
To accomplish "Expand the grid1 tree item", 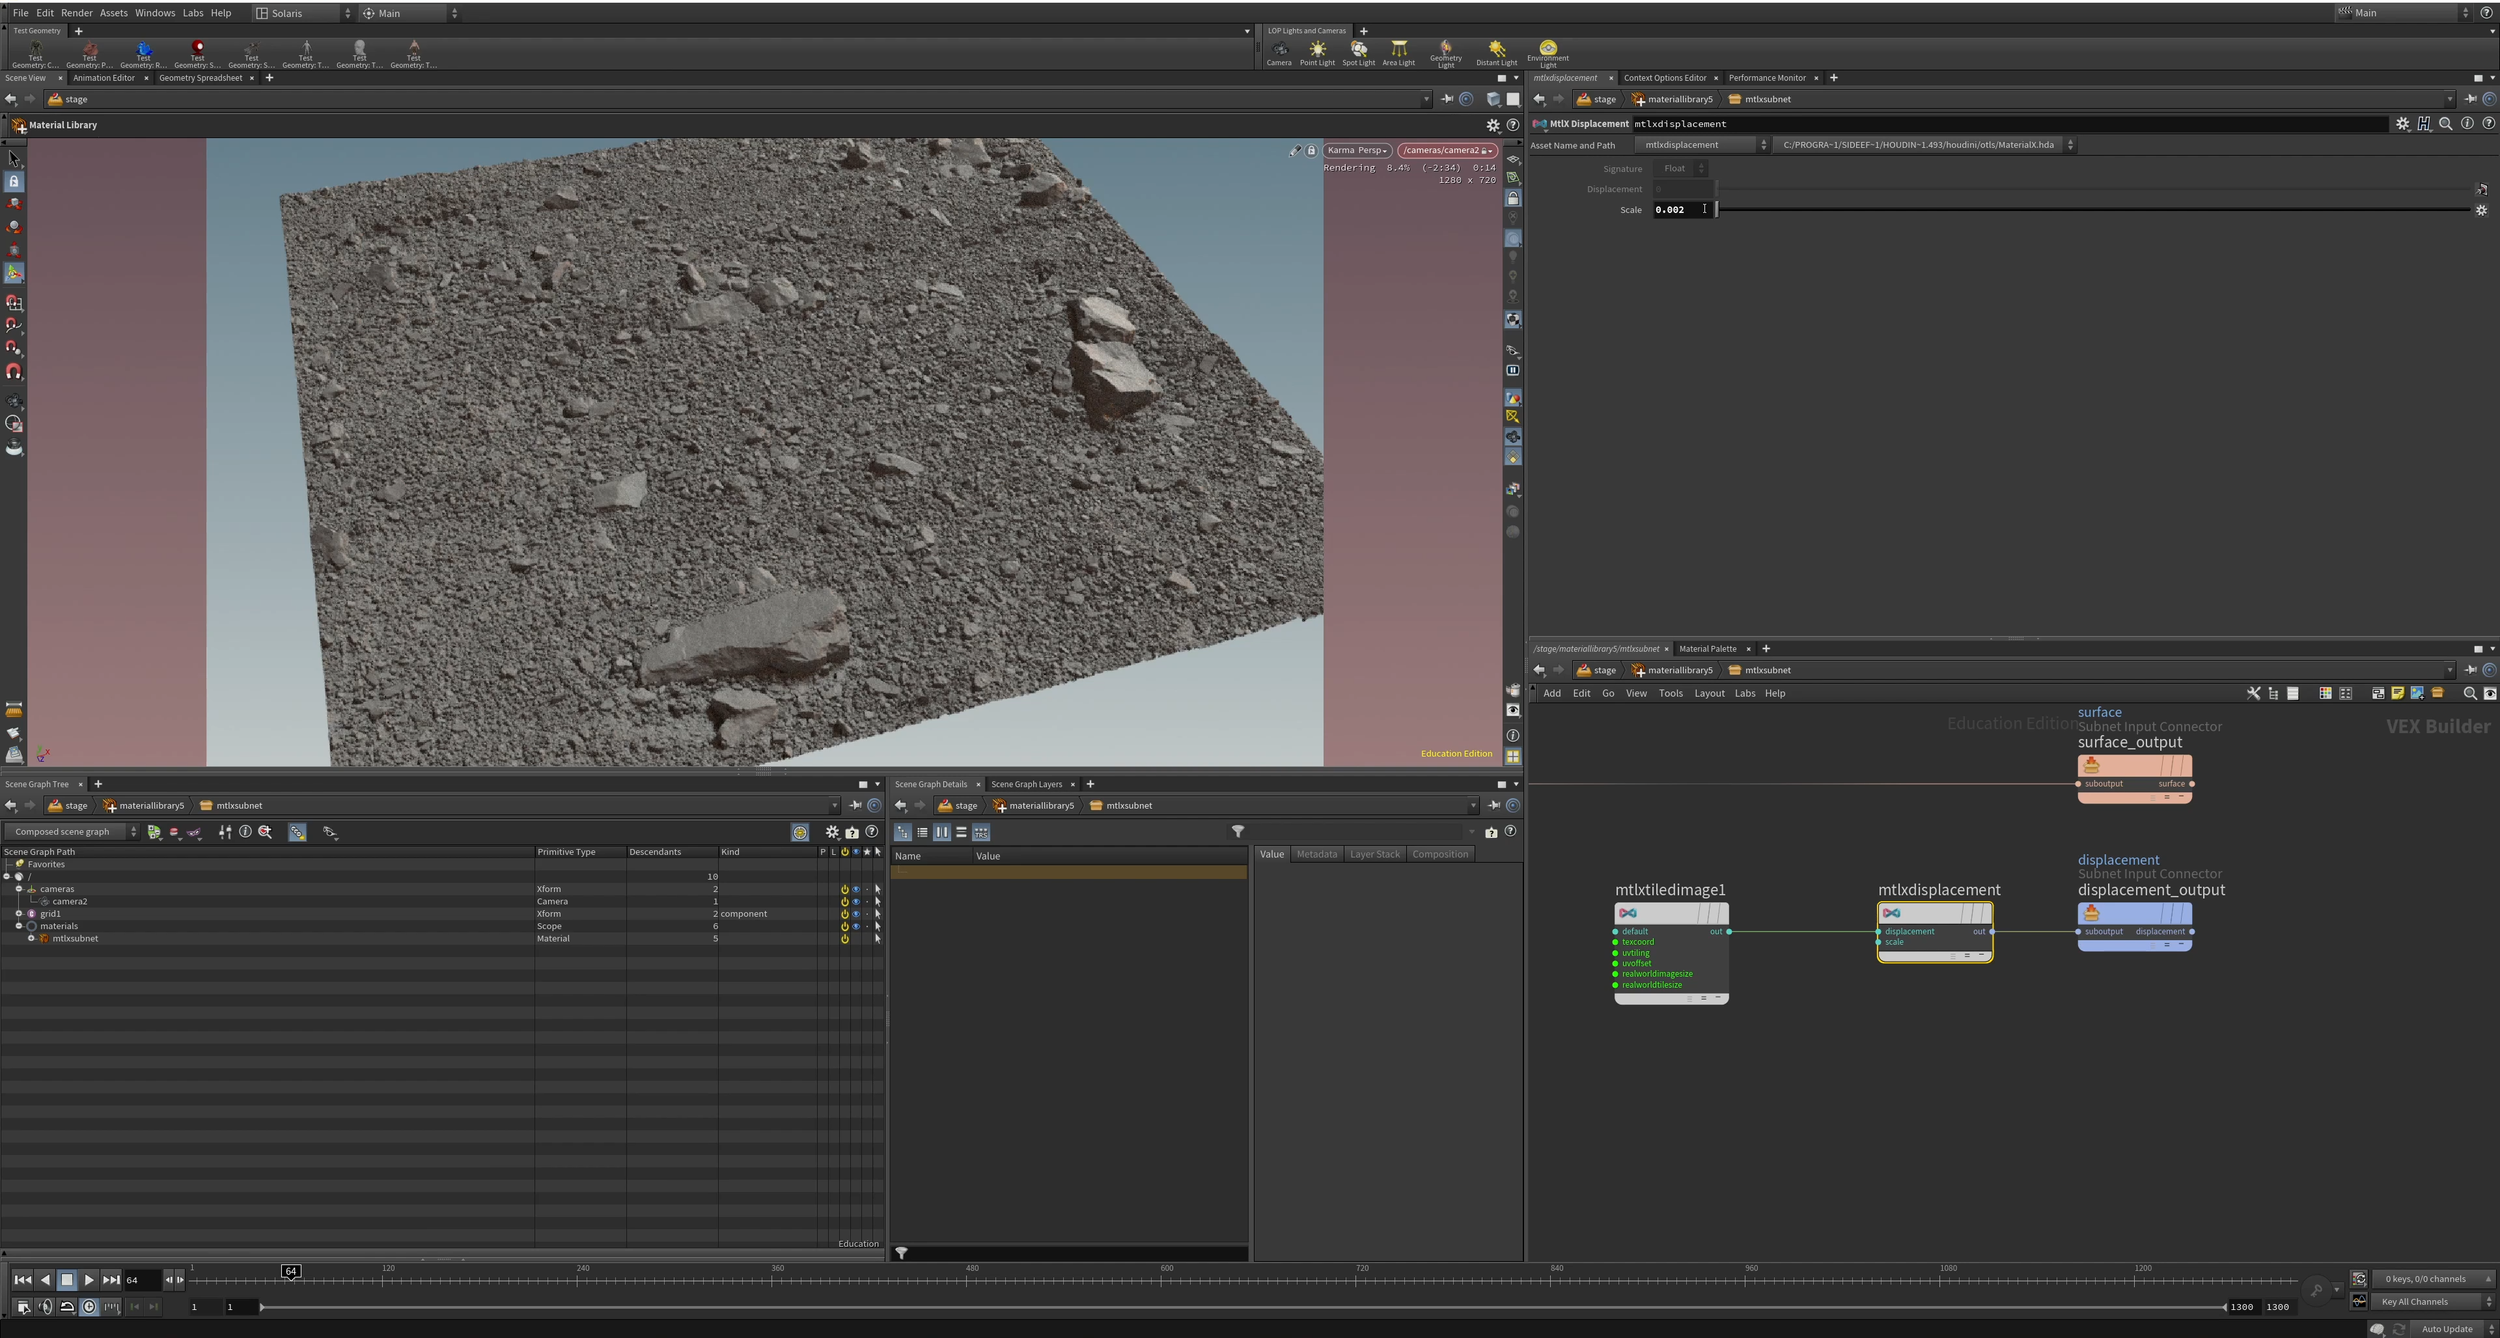I will pyautogui.click(x=19, y=914).
